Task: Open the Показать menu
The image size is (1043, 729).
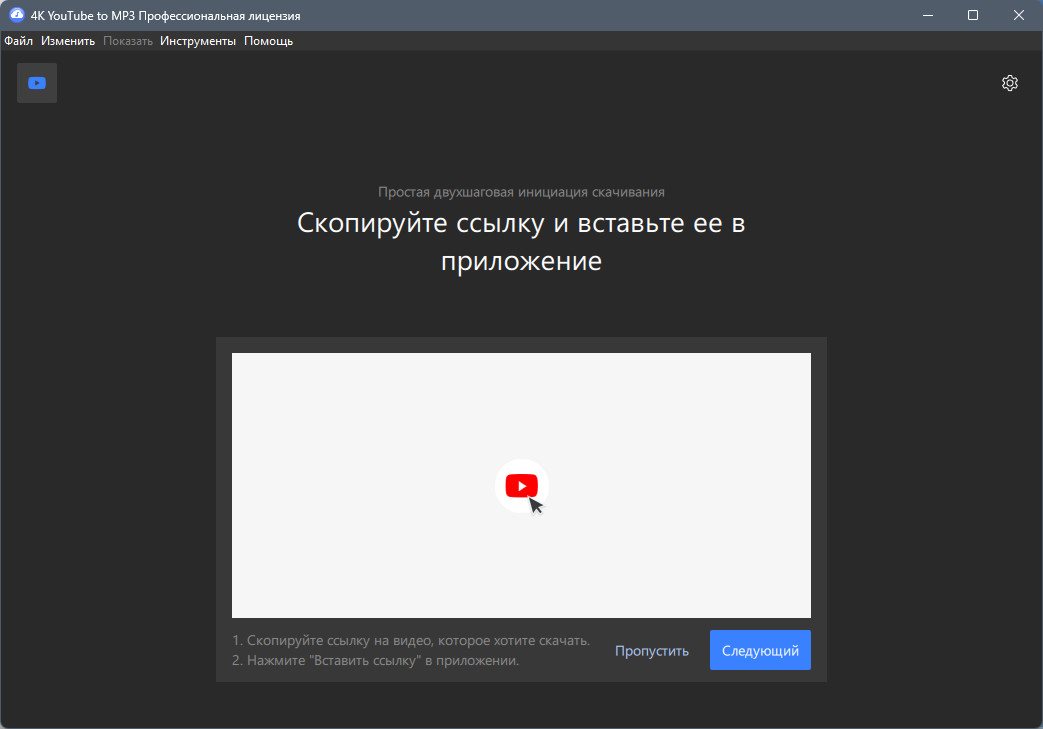Action: 128,41
